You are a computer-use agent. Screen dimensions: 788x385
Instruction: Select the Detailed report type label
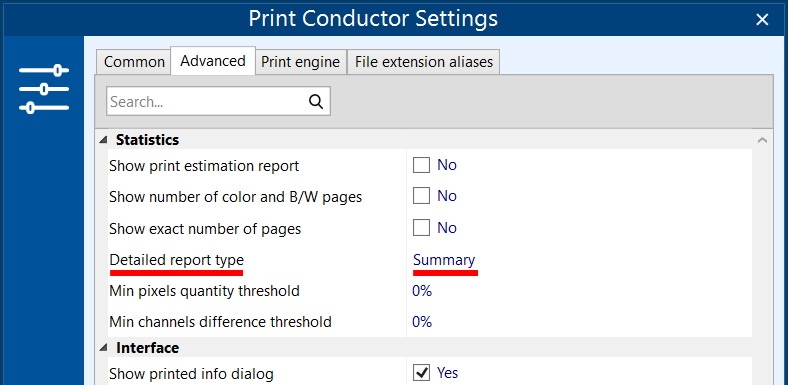176,260
